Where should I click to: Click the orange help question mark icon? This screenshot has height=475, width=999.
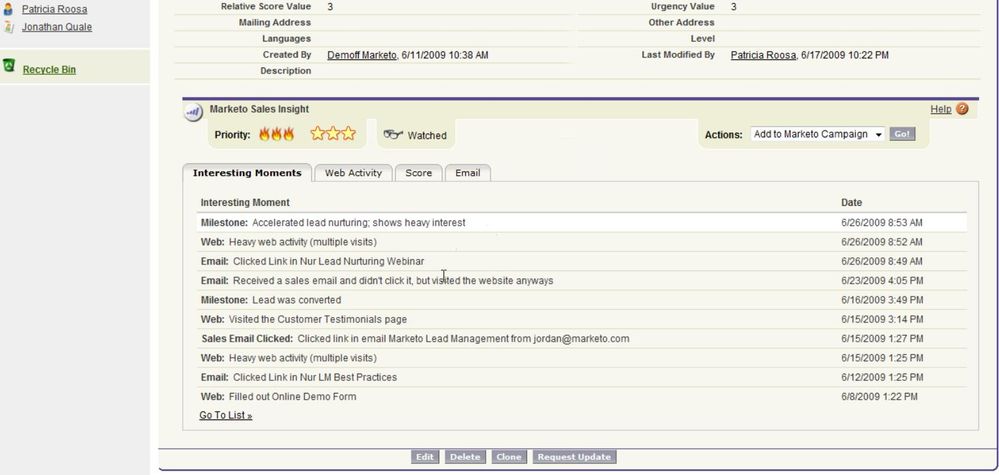[x=962, y=109]
